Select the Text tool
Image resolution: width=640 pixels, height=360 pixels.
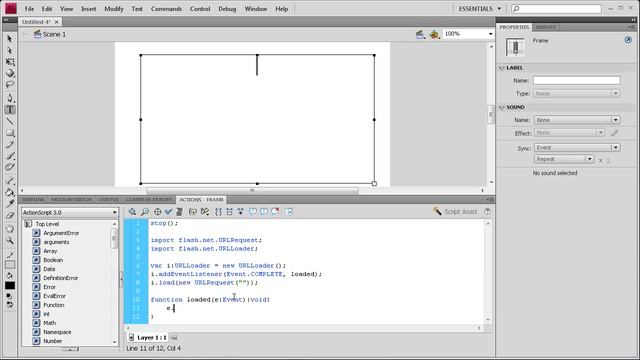pyautogui.click(x=10, y=109)
